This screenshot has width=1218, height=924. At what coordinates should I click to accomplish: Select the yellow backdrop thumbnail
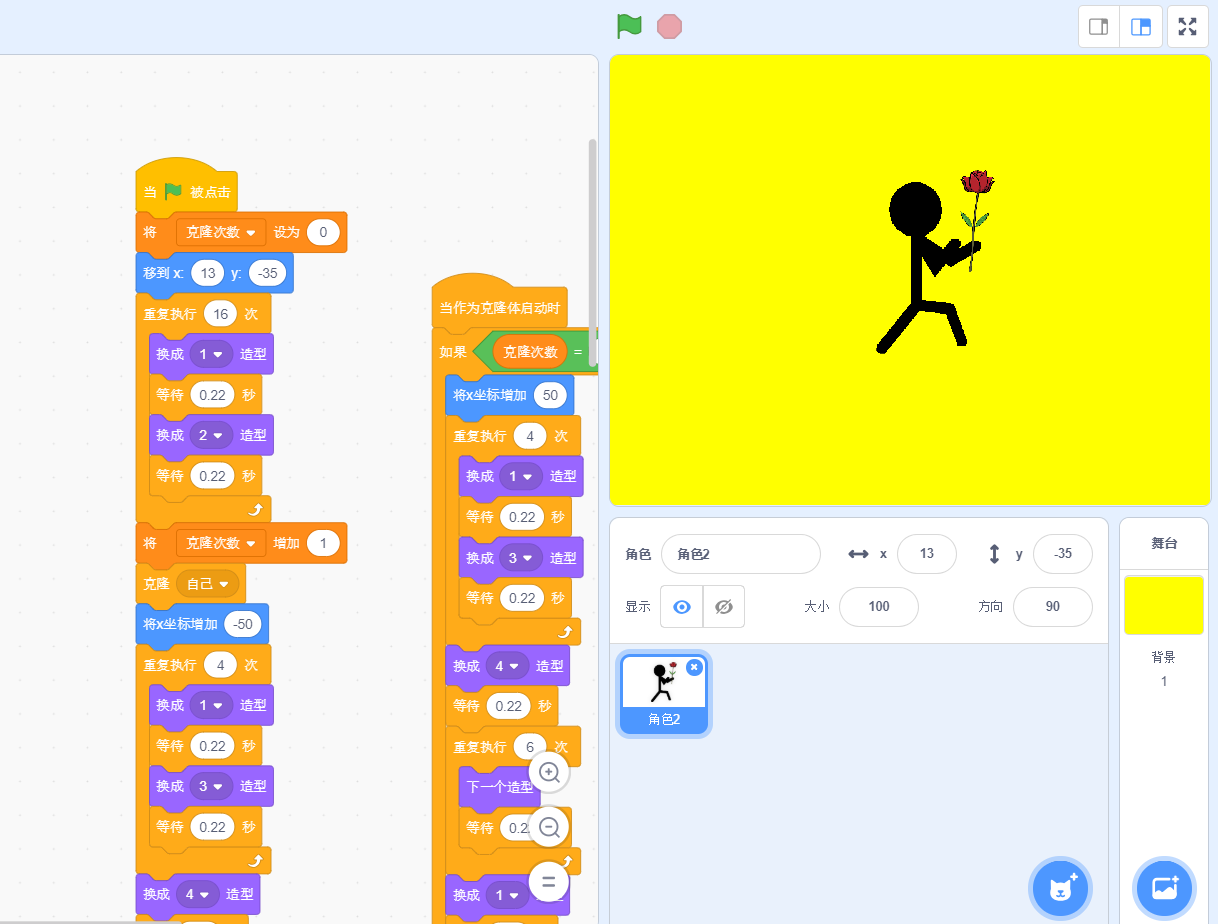tap(1164, 605)
